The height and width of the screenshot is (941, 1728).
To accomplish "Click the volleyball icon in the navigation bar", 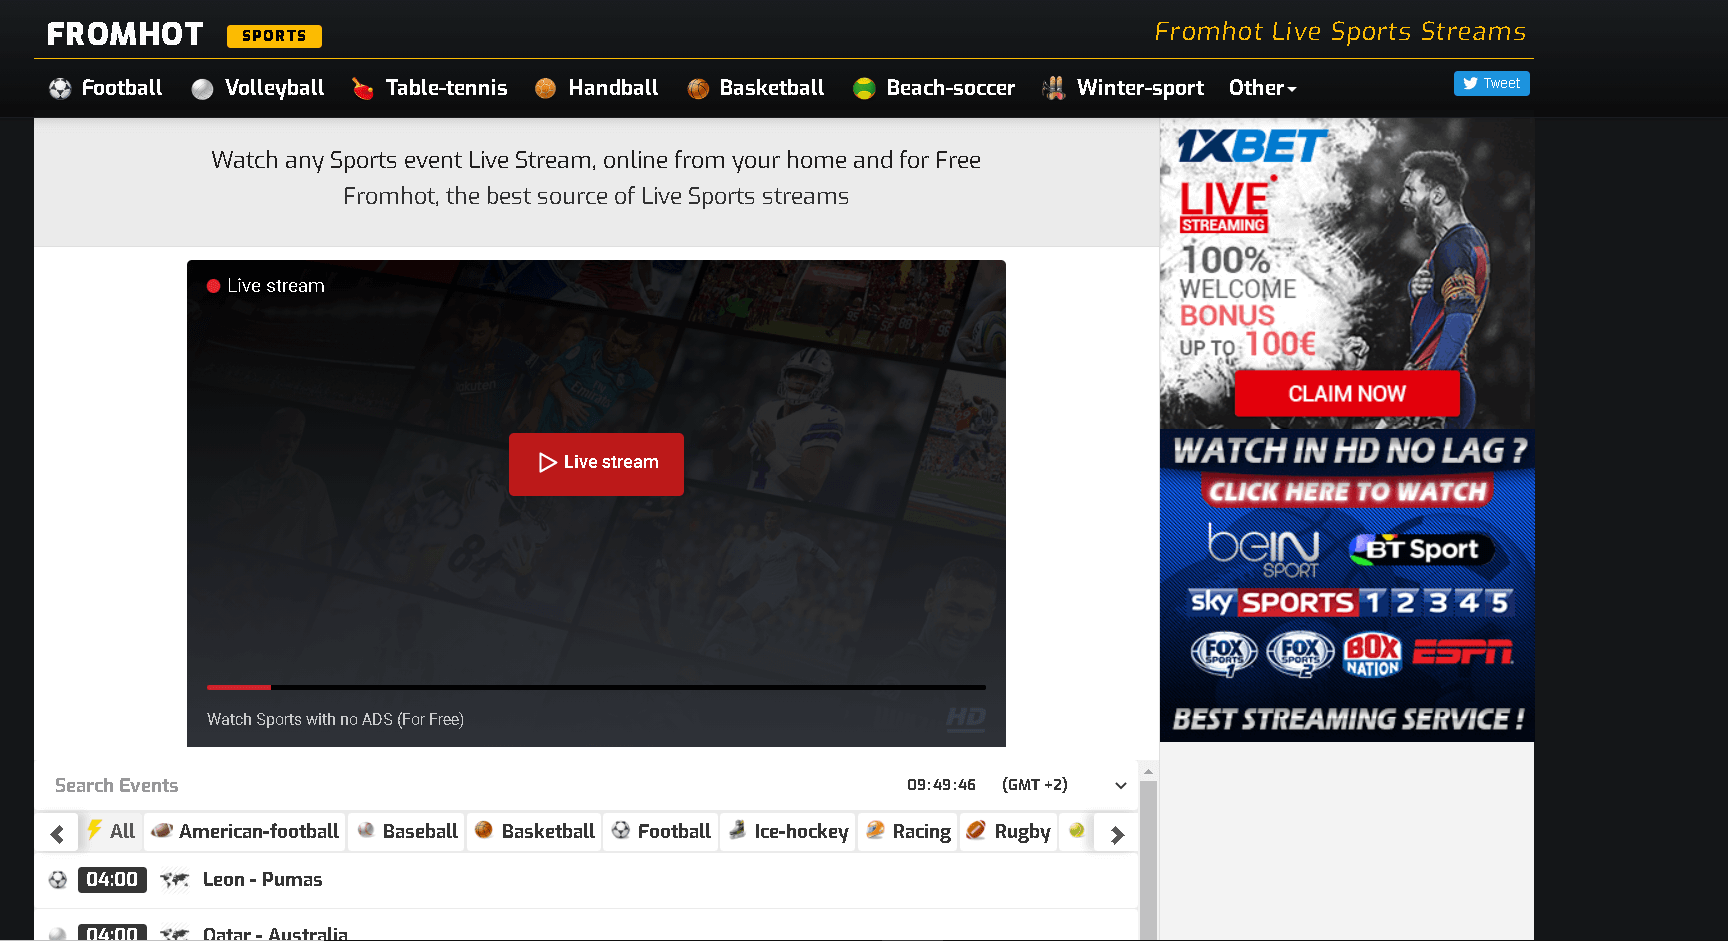I will [202, 89].
